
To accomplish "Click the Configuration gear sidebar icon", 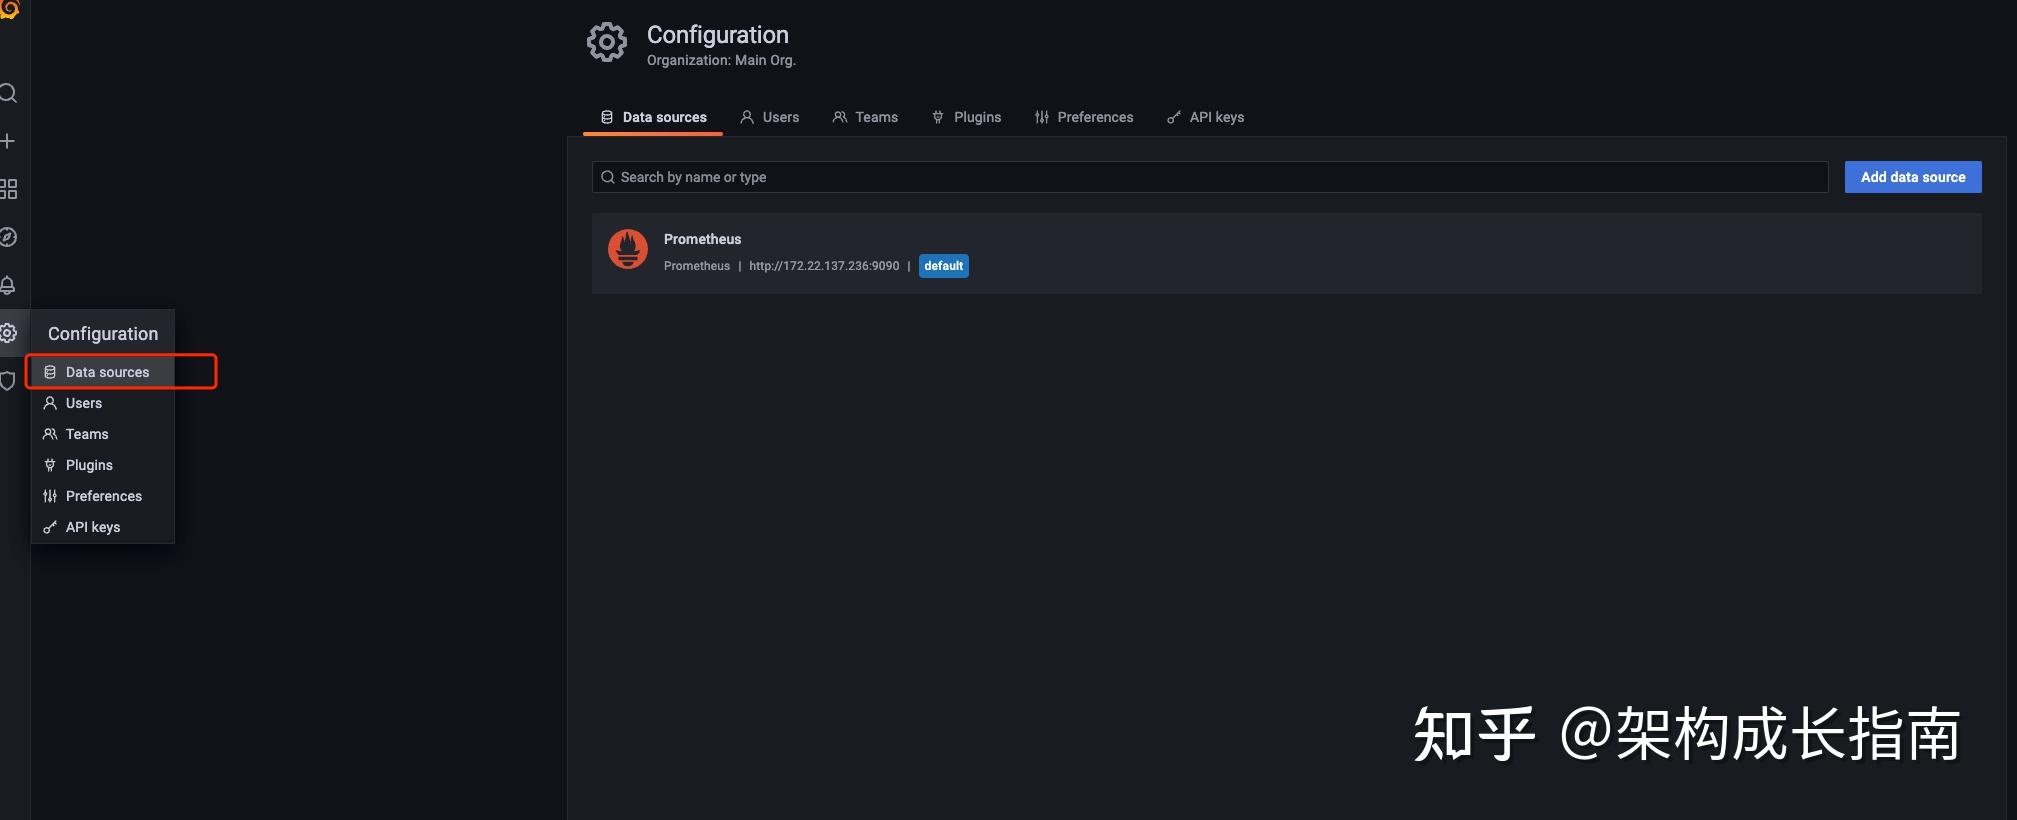I will click(x=8, y=333).
